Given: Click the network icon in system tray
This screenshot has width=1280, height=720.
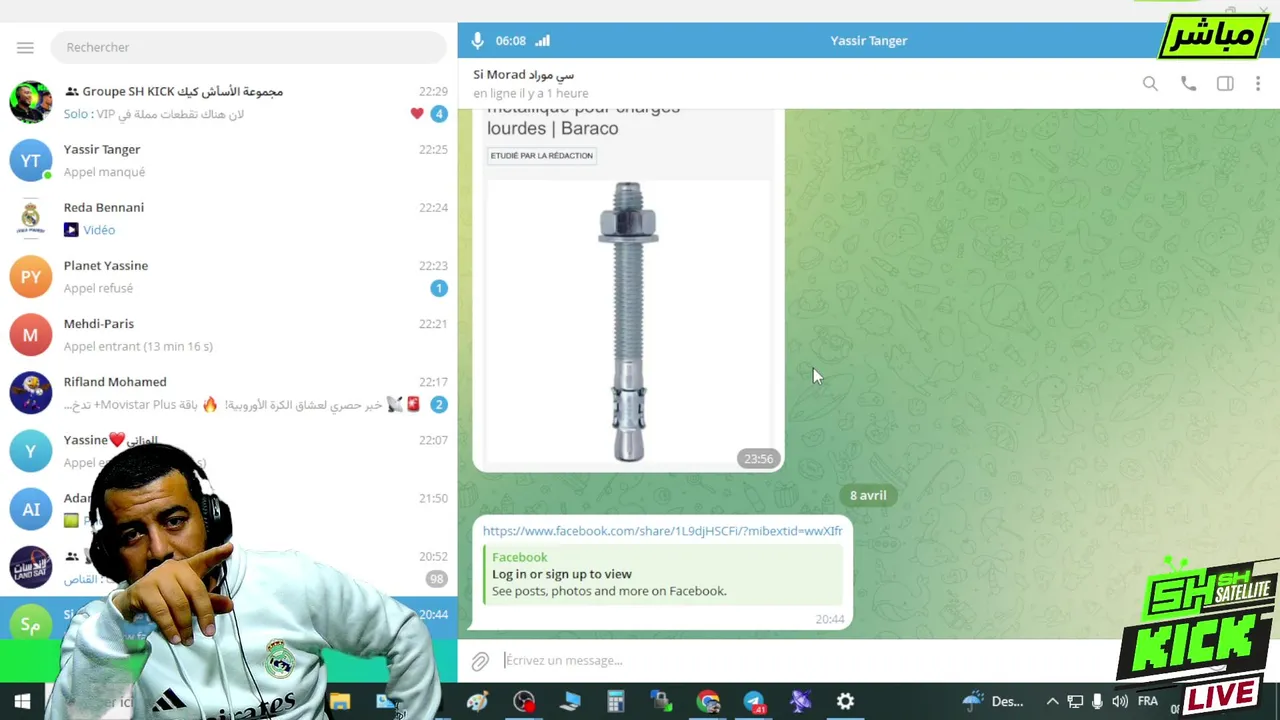Looking at the screenshot, I should 1075,702.
